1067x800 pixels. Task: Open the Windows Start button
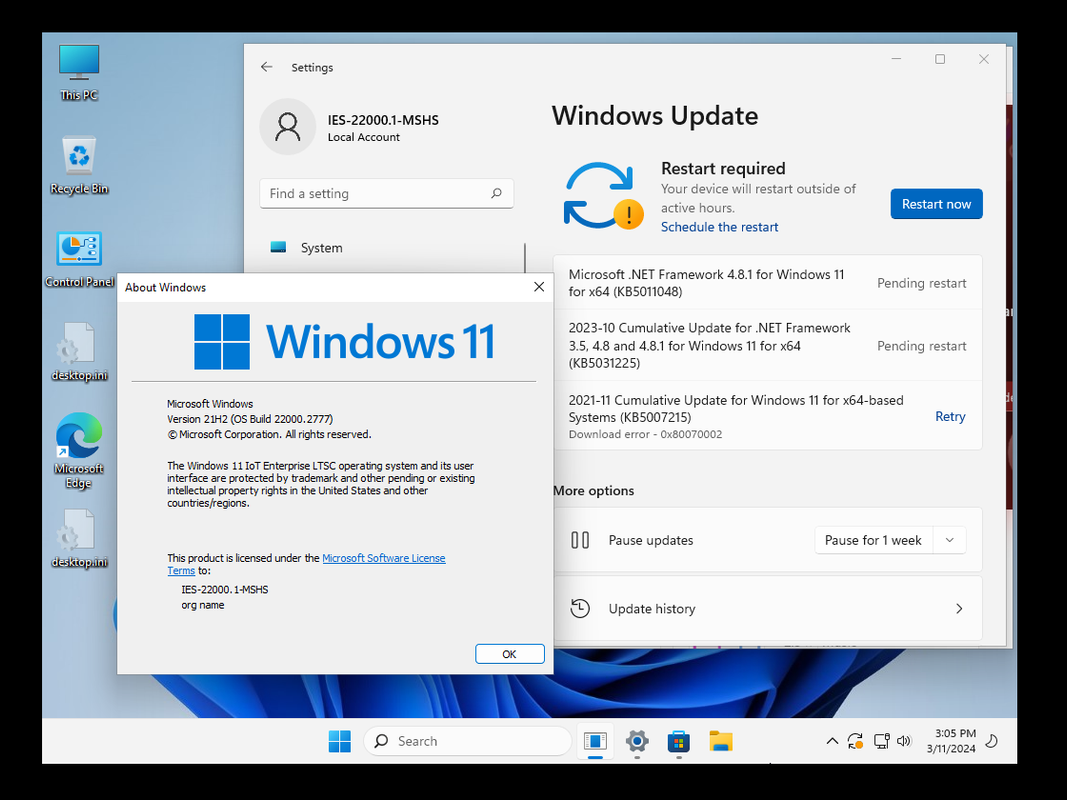[x=340, y=741]
